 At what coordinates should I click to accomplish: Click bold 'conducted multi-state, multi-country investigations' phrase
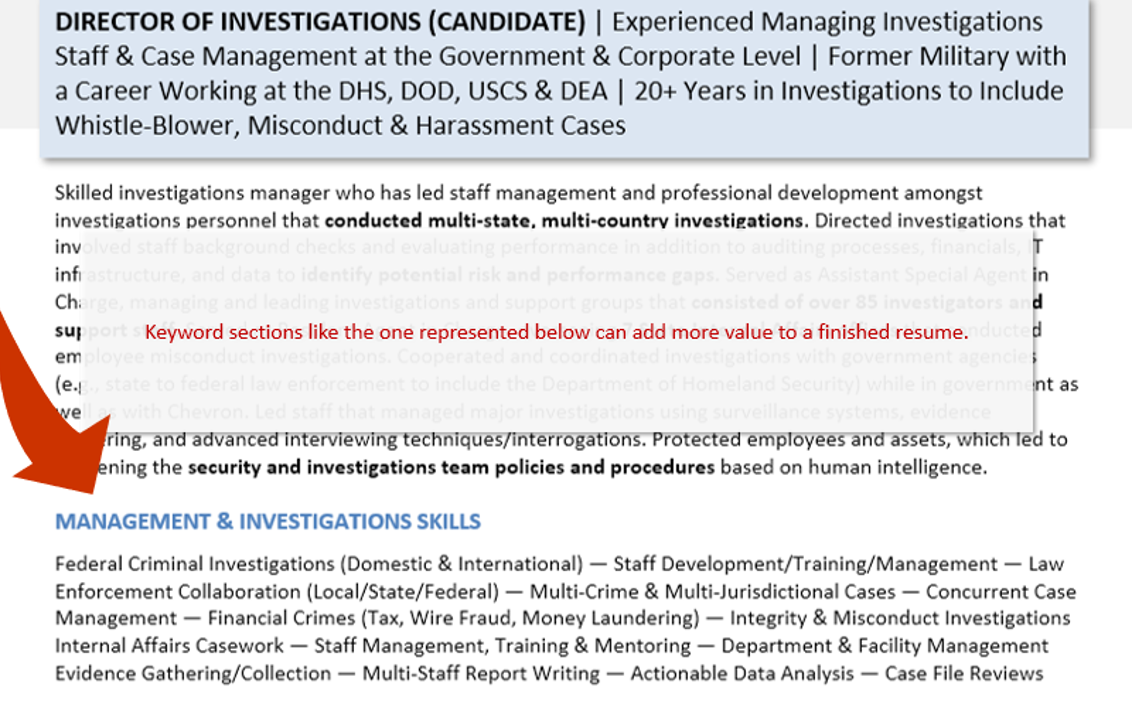[563, 220]
